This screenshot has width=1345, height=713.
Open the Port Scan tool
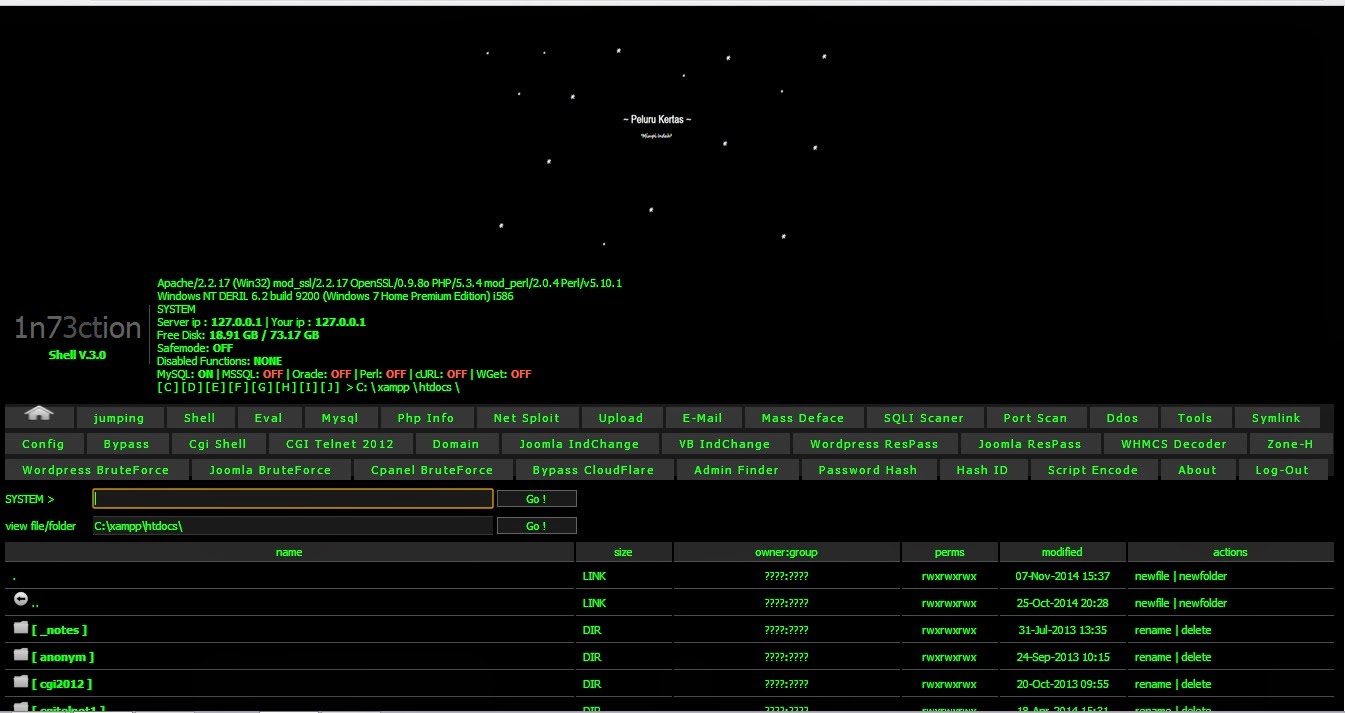pos(1036,417)
